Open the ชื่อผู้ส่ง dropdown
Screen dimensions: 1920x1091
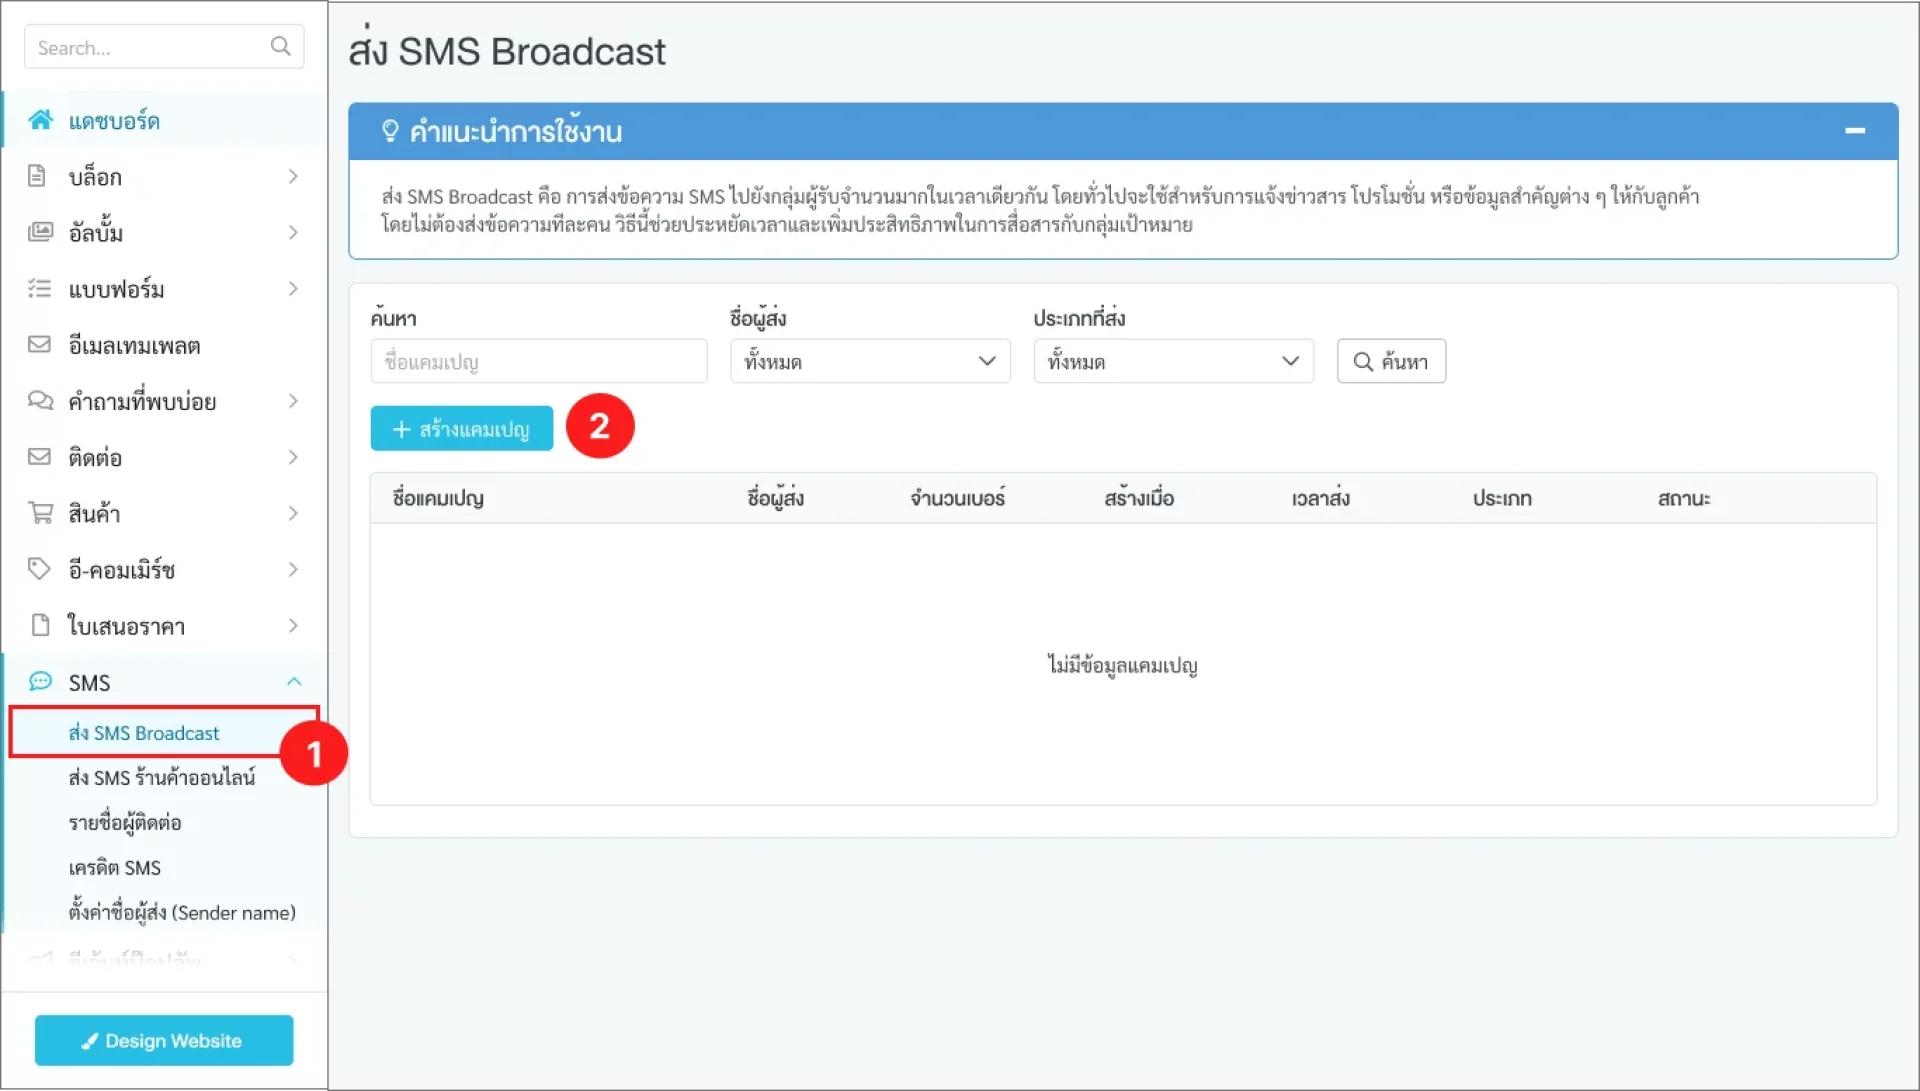point(869,361)
